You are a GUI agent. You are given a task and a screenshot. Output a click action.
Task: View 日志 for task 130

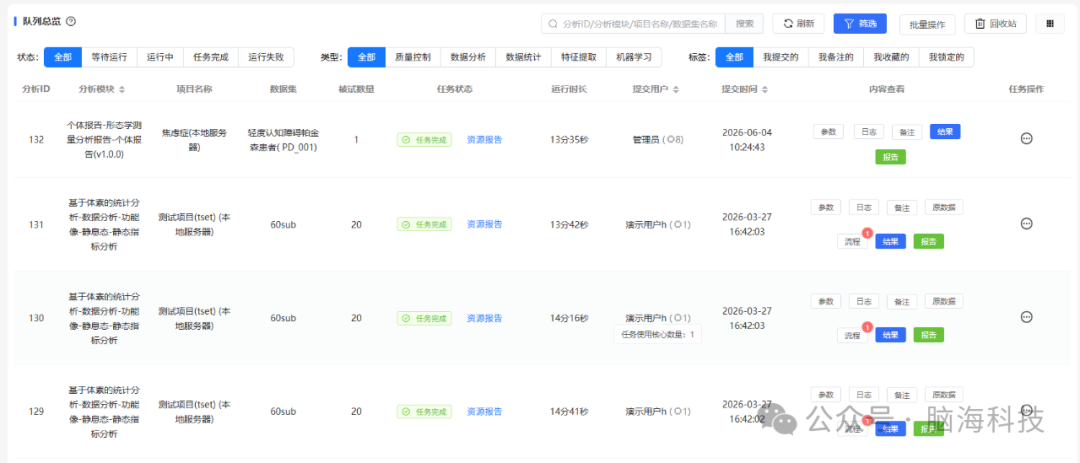864,301
